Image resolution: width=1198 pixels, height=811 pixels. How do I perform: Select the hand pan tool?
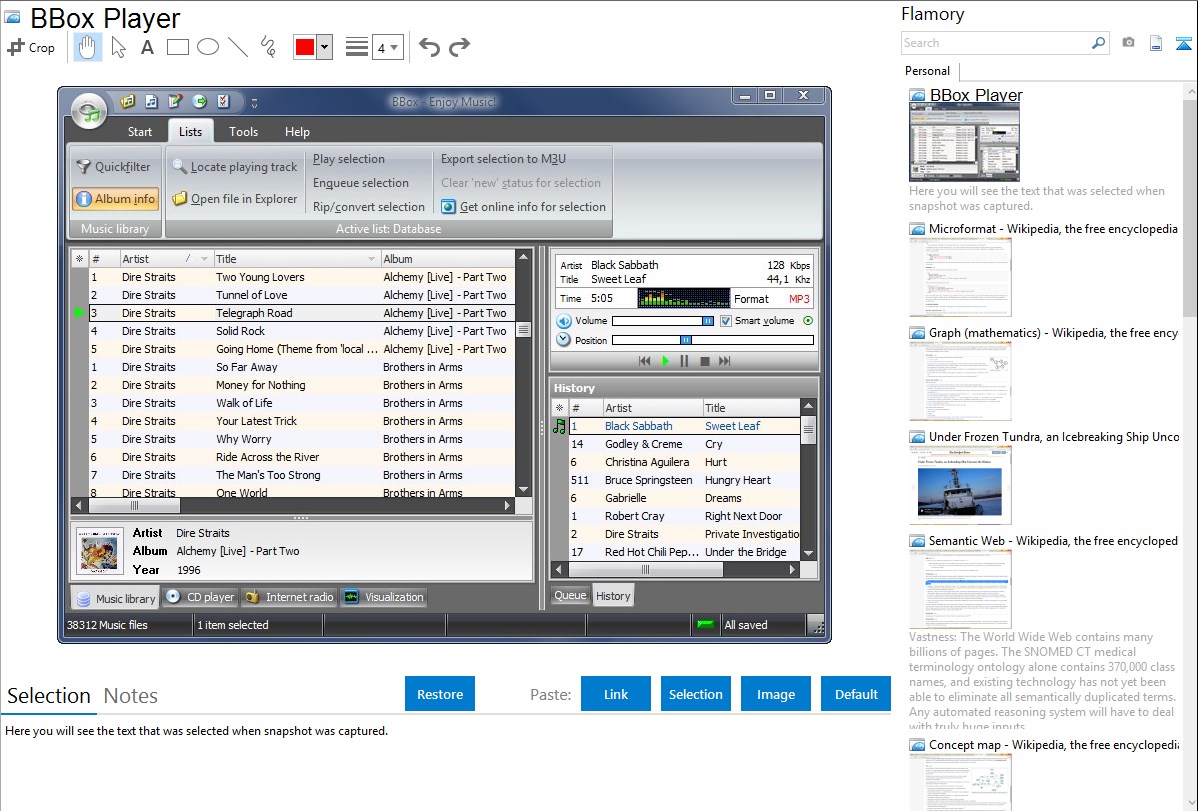click(87, 47)
